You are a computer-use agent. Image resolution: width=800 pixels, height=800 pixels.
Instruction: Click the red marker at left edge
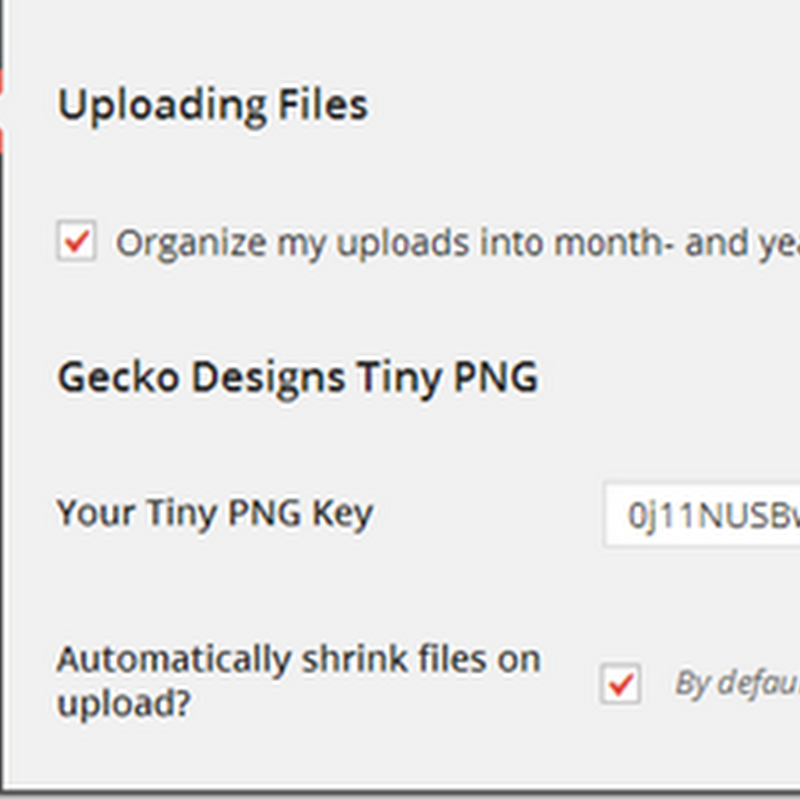[x=2, y=110]
